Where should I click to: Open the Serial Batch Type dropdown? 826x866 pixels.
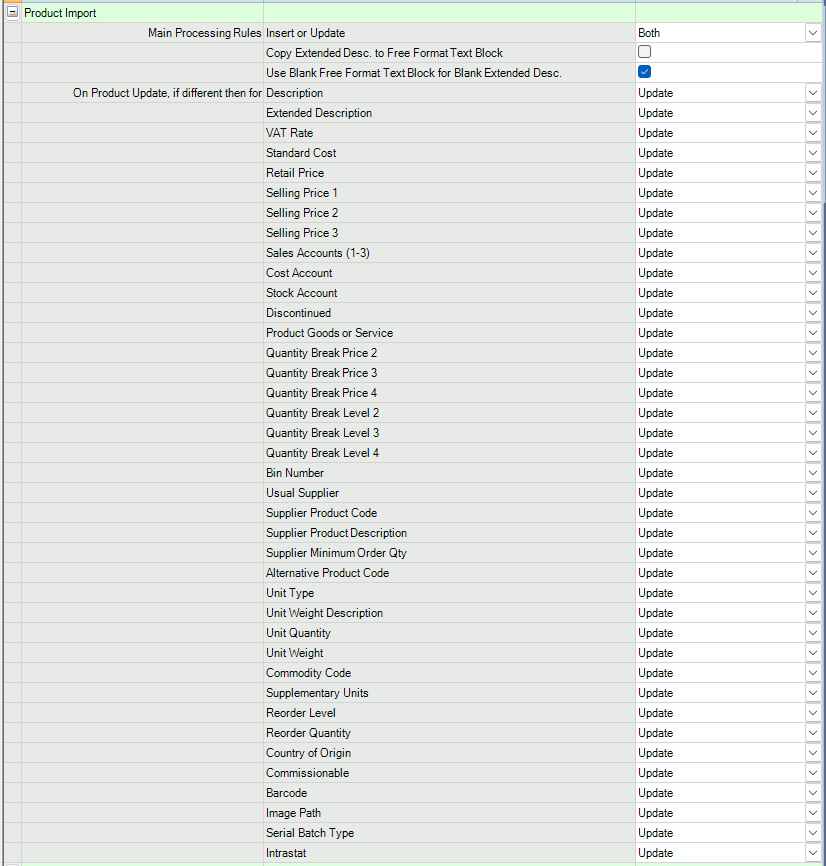pyautogui.click(x=812, y=833)
